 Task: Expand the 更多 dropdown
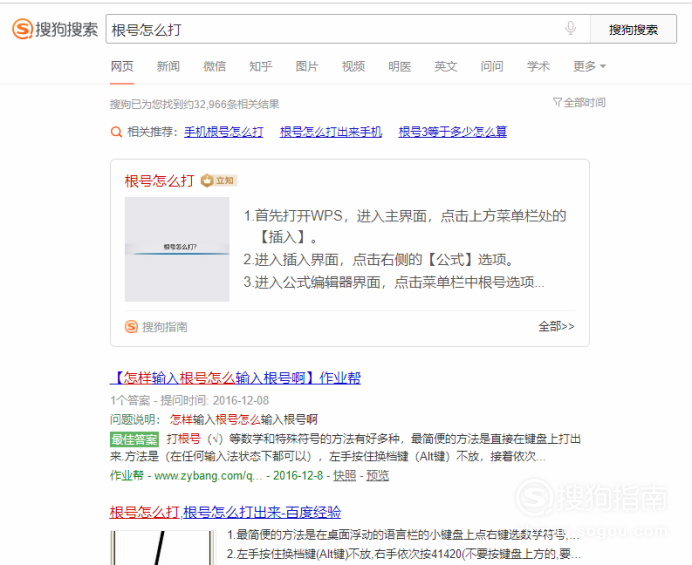click(589, 66)
